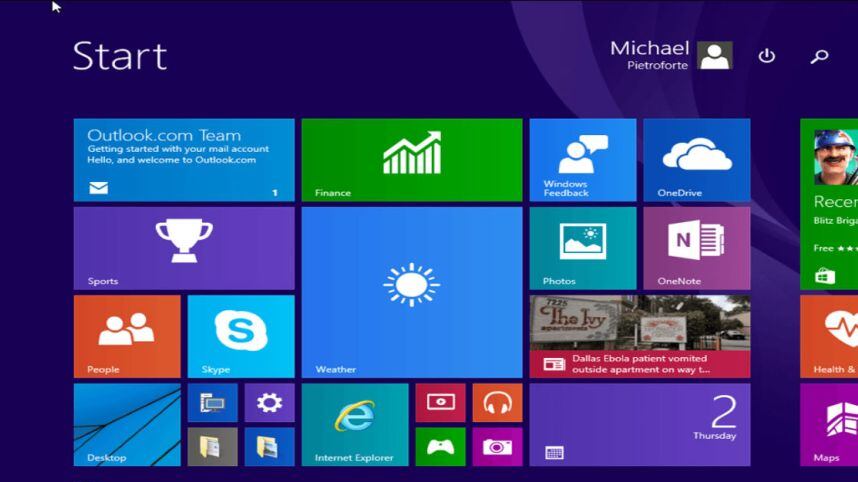Open PC settings gear tile
The width and height of the screenshot is (858, 482).
[269, 402]
